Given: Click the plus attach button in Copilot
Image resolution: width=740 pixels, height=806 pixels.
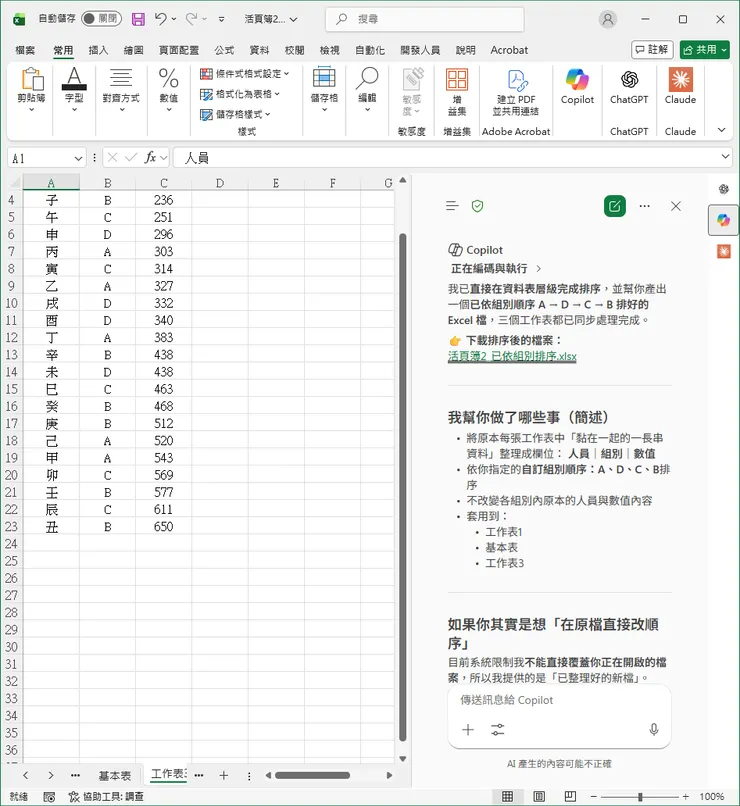Looking at the screenshot, I should (468, 729).
